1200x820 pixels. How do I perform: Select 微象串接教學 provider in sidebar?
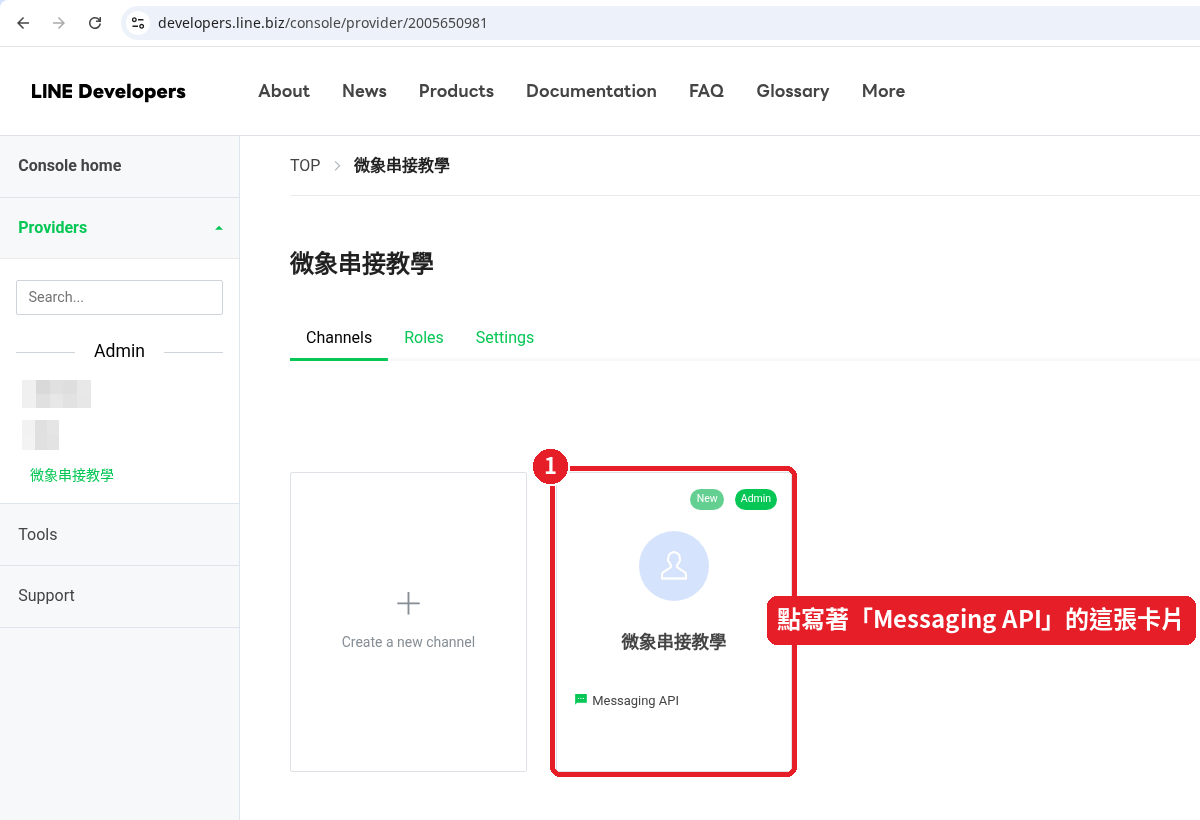[72, 475]
